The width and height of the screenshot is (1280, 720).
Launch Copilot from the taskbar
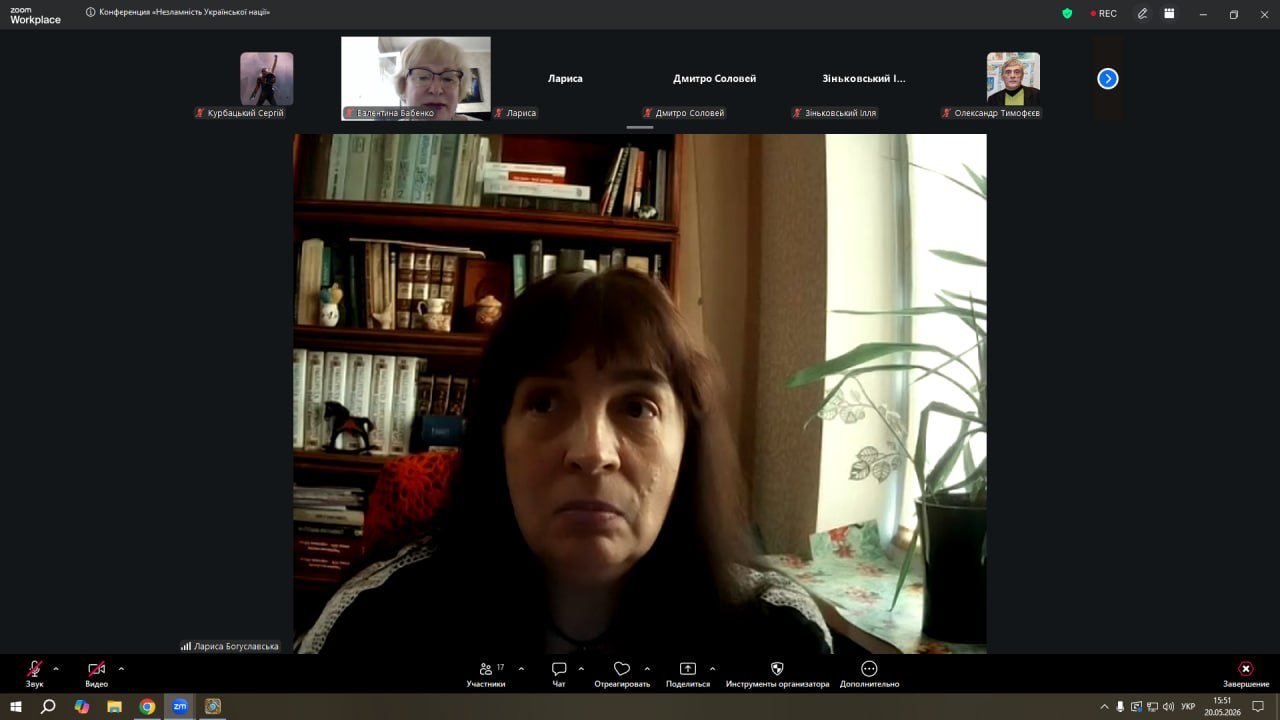click(82, 706)
